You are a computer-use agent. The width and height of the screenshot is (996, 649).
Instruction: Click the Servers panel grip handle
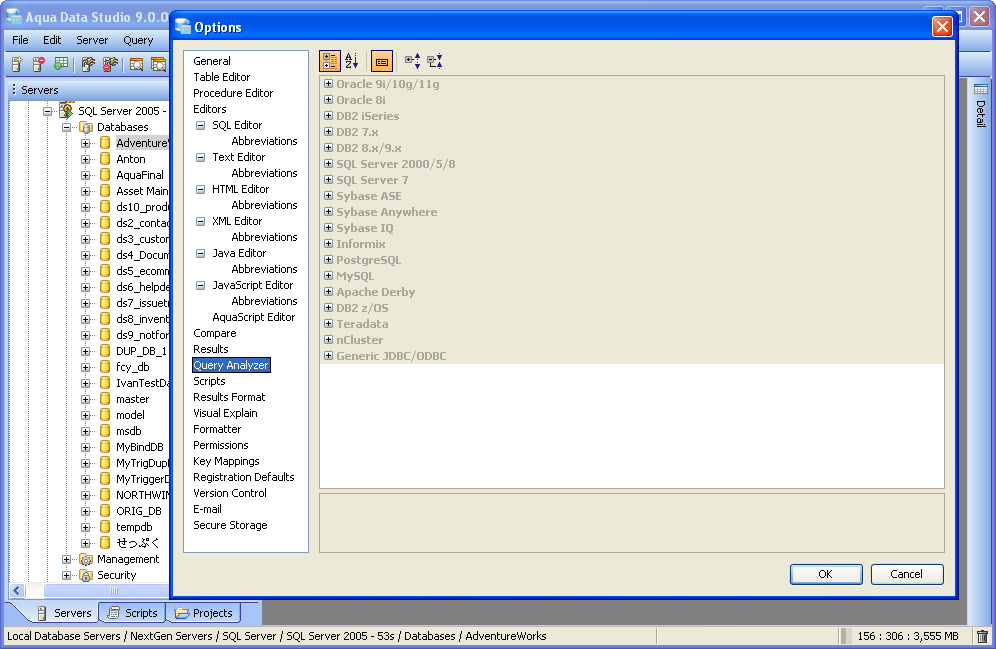pos(14,90)
